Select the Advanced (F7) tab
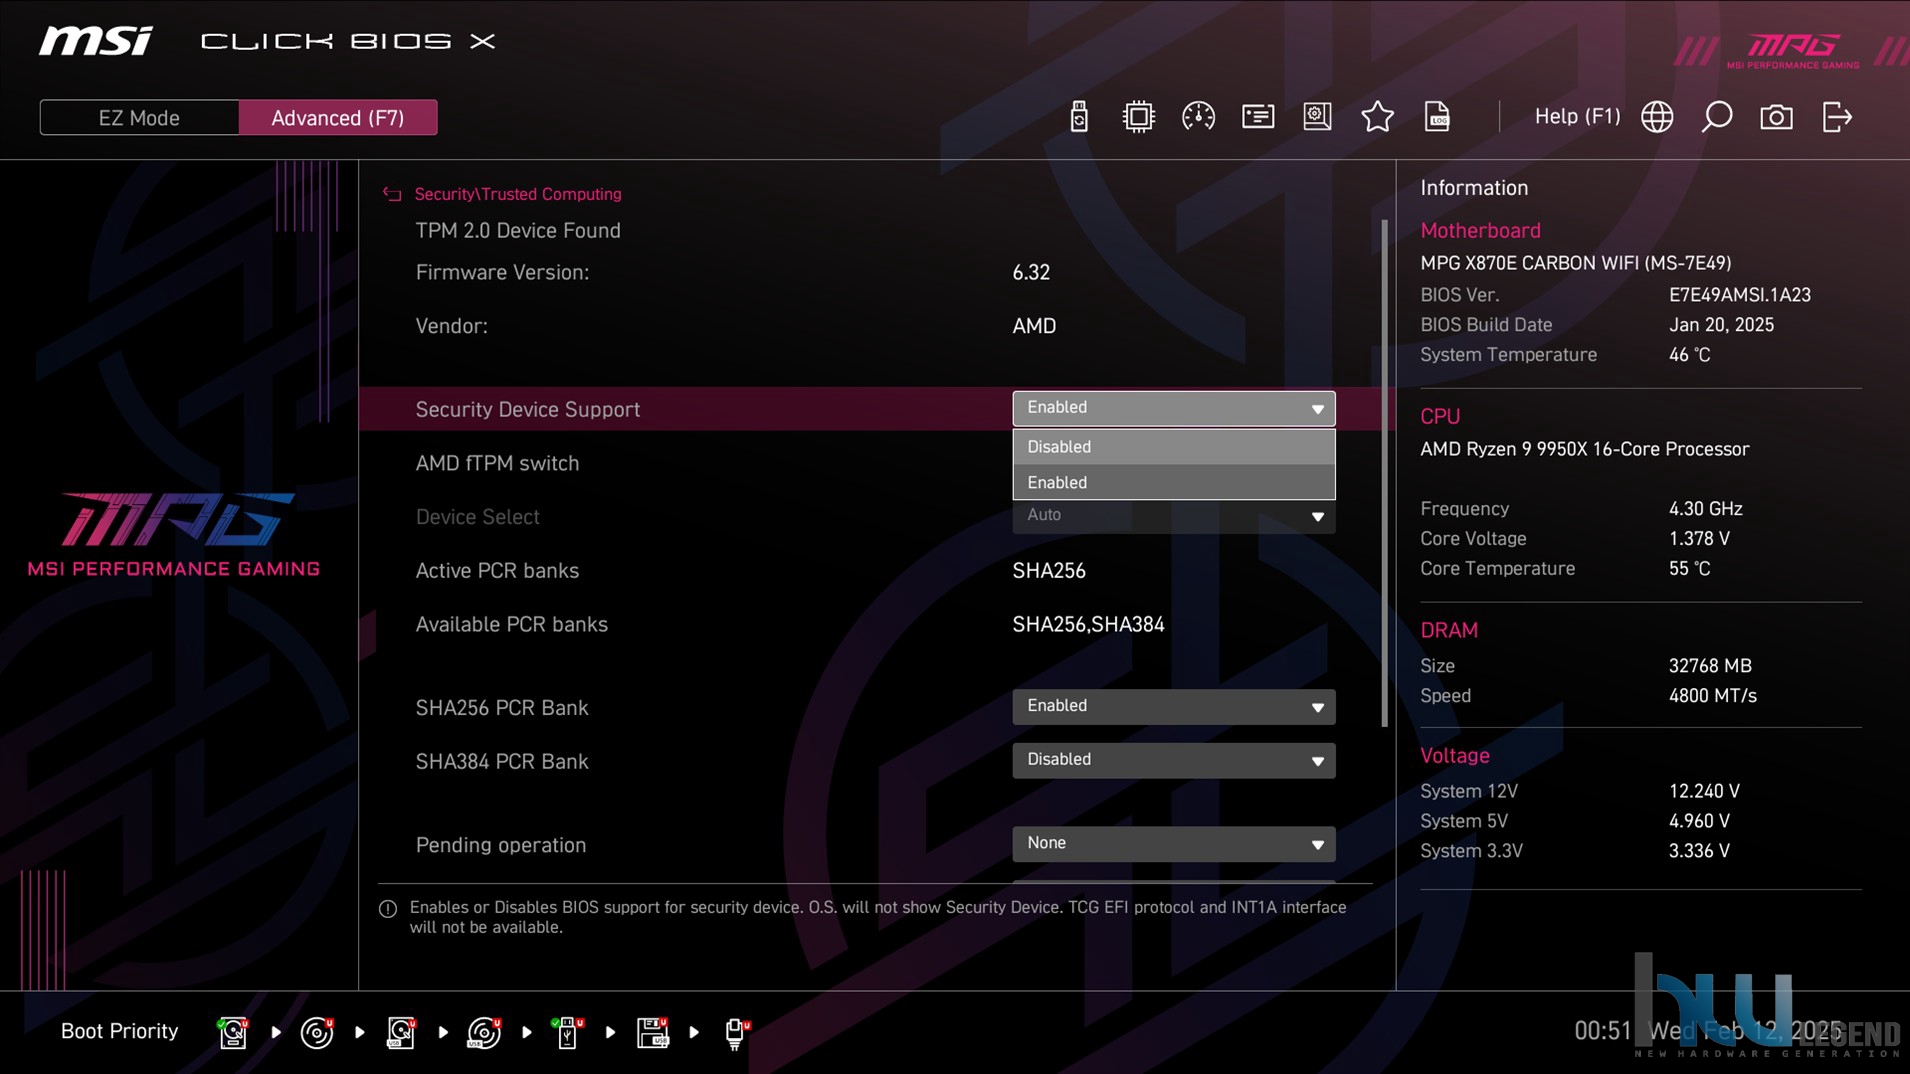1910x1074 pixels. click(x=338, y=117)
